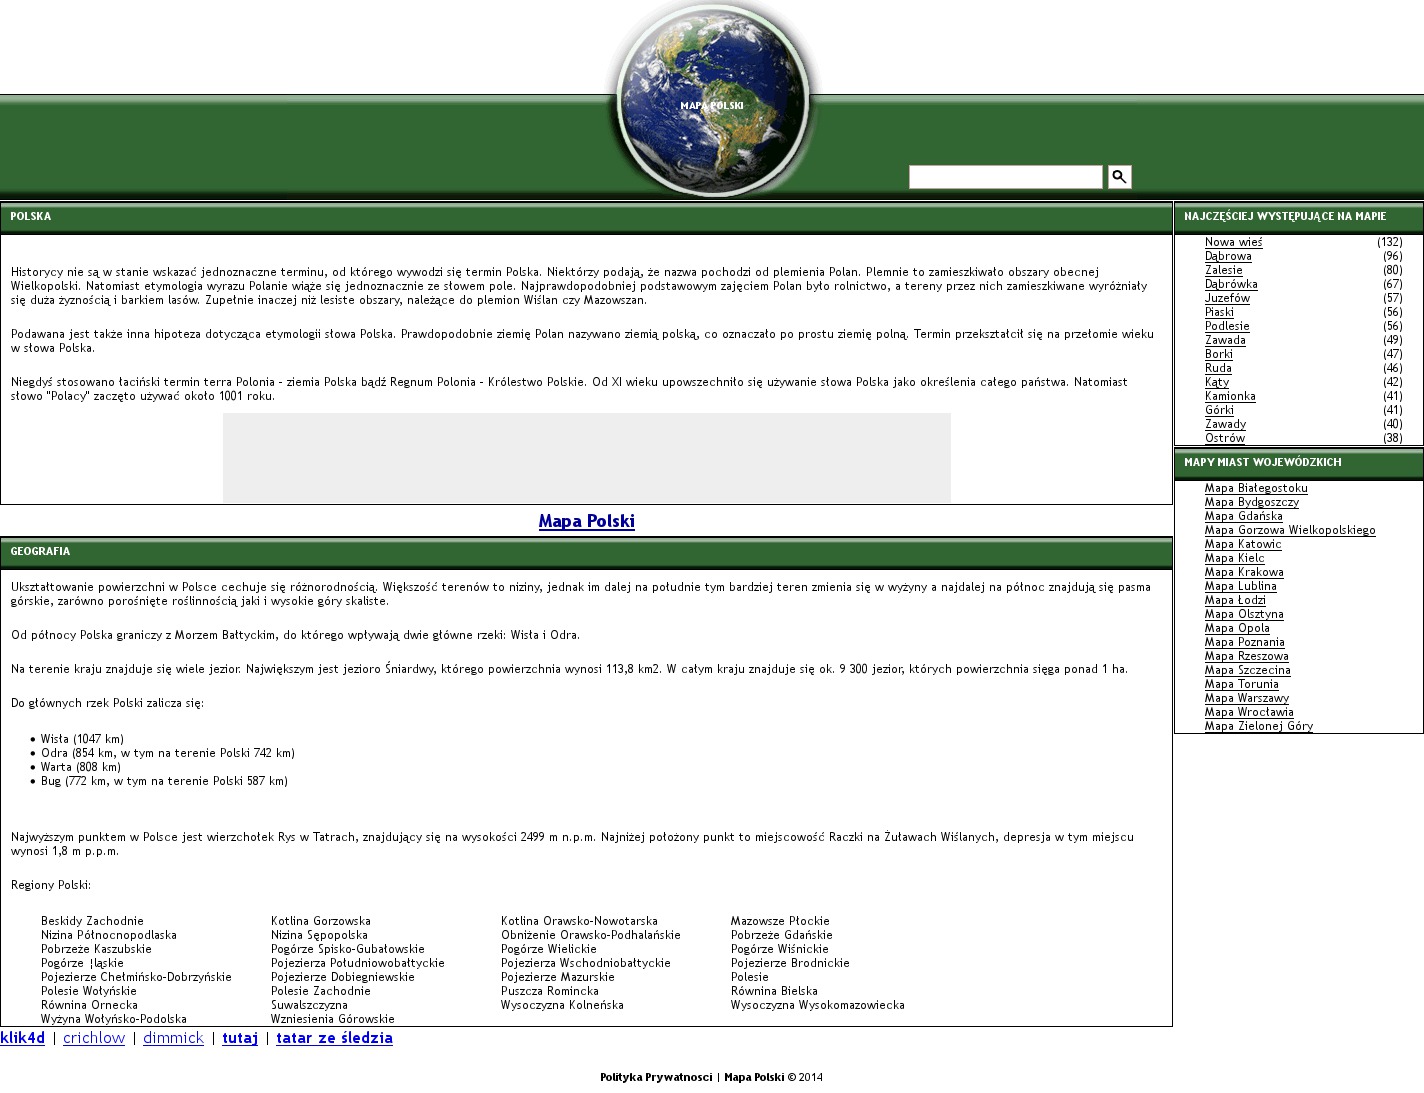Click the tatar ze śledzia link
The width and height of the screenshot is (1424, 1093).
(x=334, y=1038)
